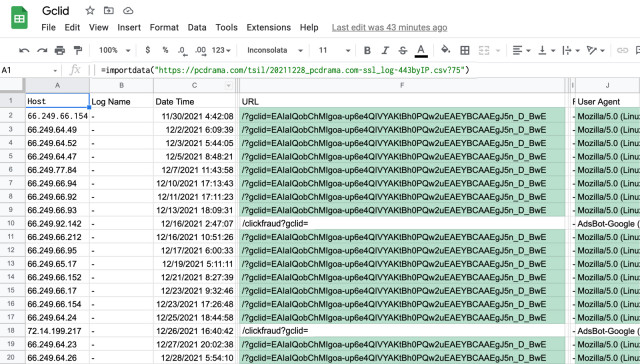Toggle Bold formatting
Image resolution: width=640 pixels, height=364 pixels.
point(367,50)
